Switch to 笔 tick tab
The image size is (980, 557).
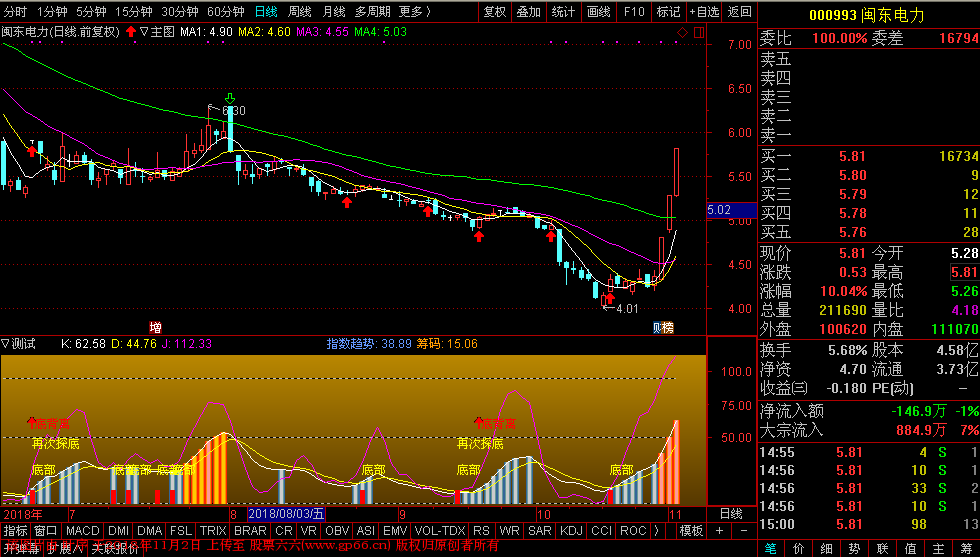coord(771,549)
